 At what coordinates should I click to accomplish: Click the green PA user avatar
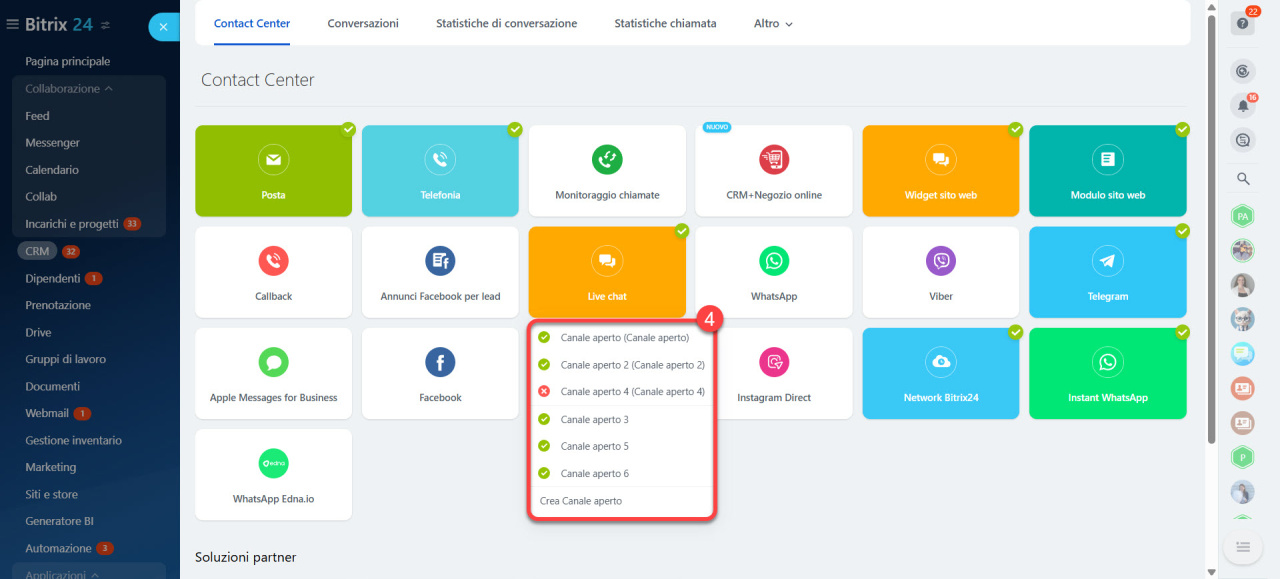coord(1243,216)
